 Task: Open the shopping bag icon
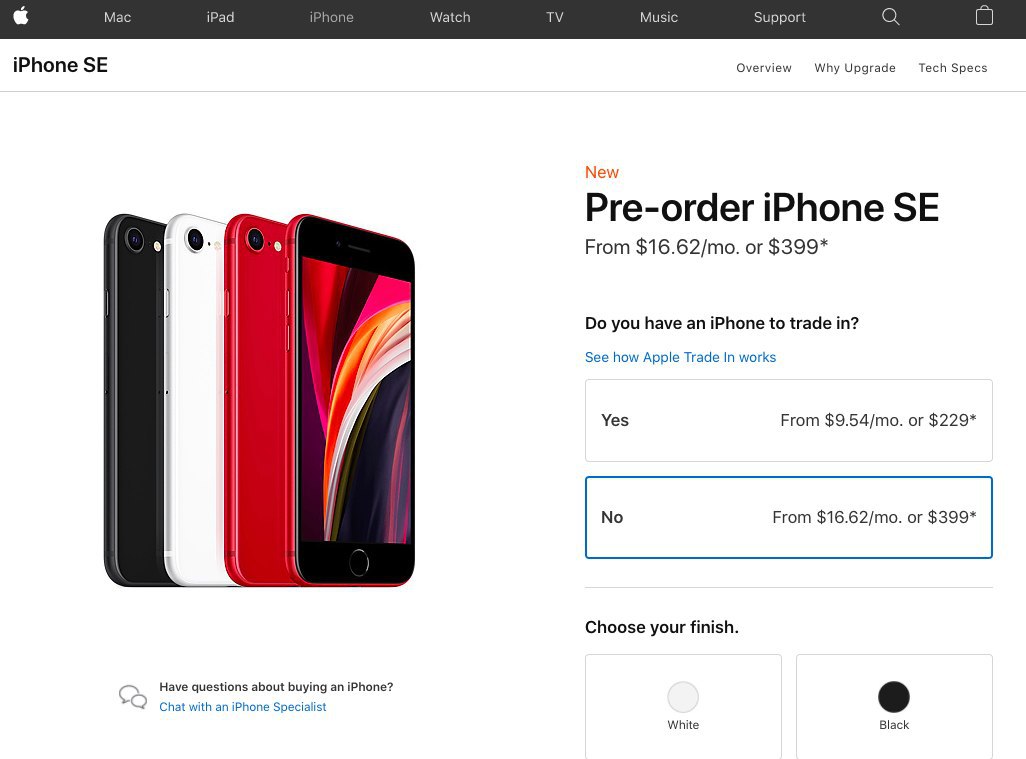coord(984,16)
